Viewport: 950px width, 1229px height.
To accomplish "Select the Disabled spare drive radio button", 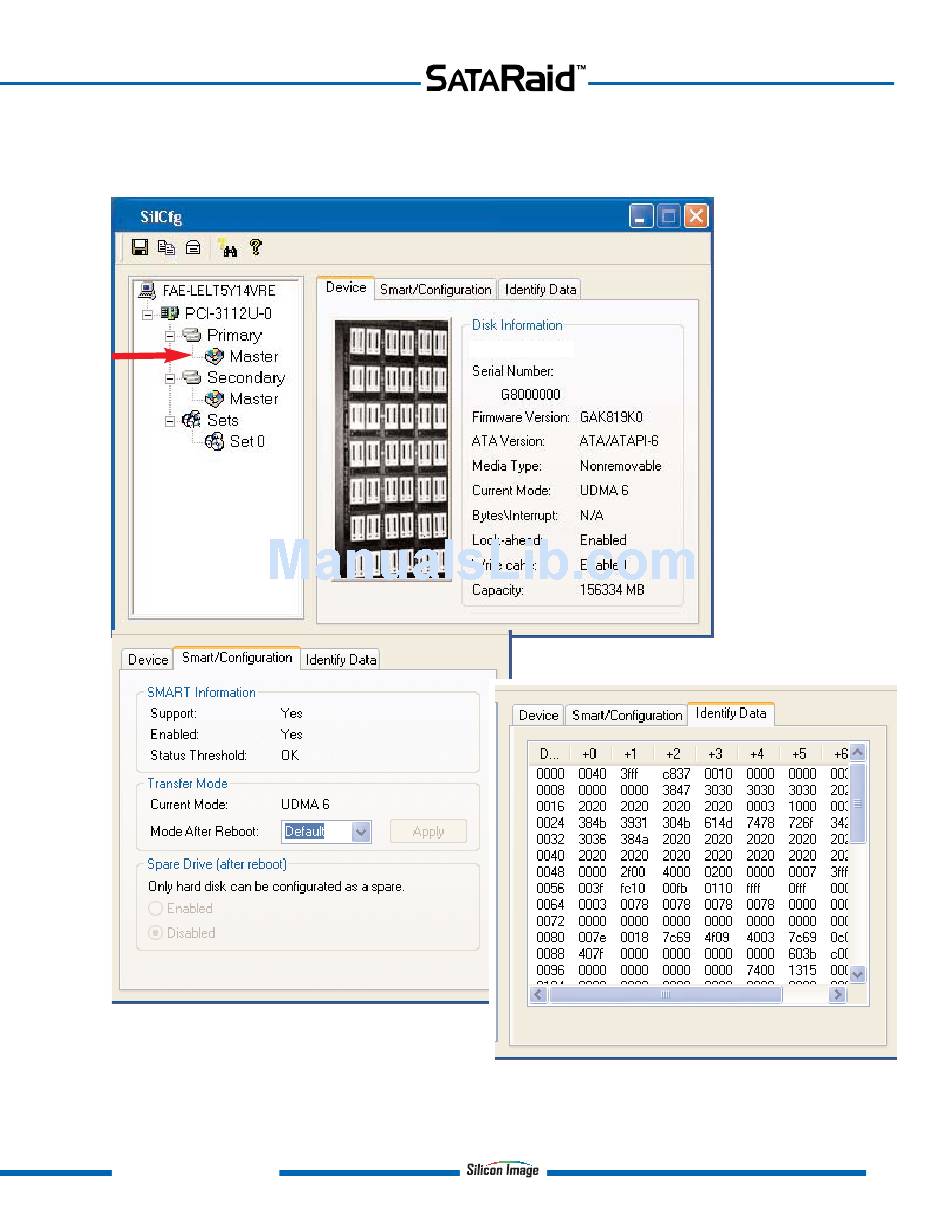I will tap(155, 932).
